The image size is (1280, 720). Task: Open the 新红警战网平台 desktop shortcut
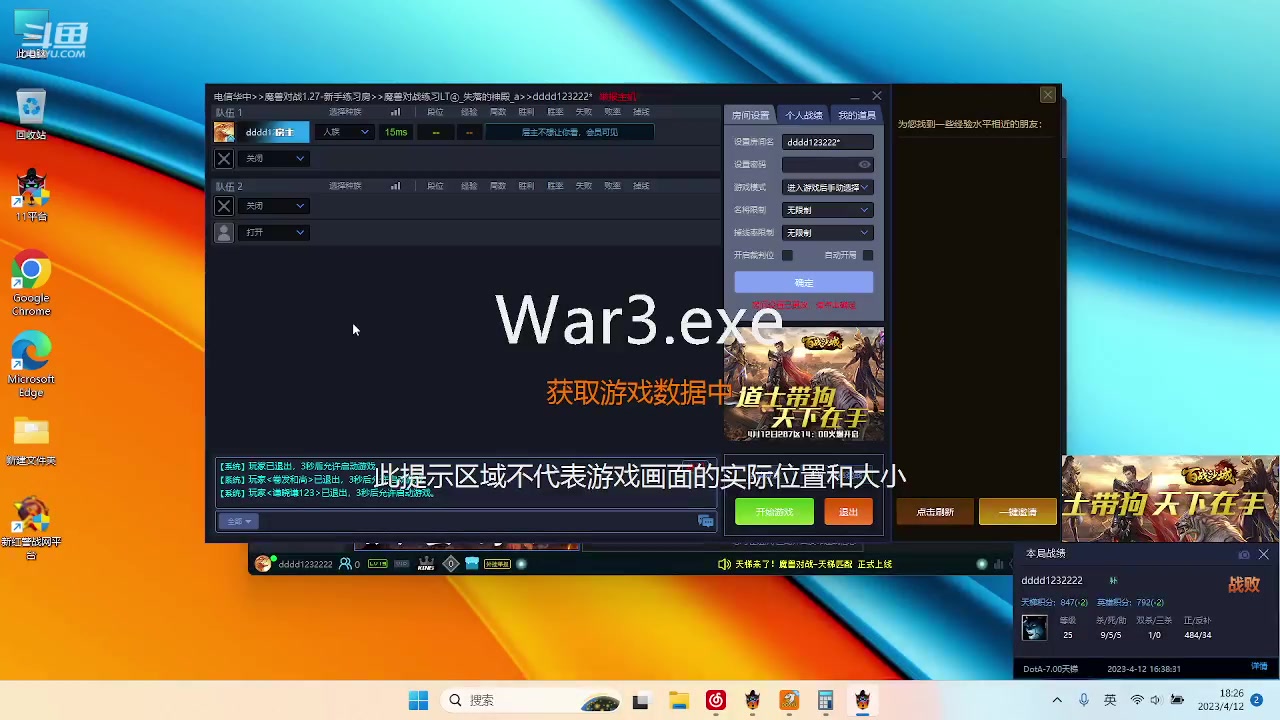click(x=31, y=527)
